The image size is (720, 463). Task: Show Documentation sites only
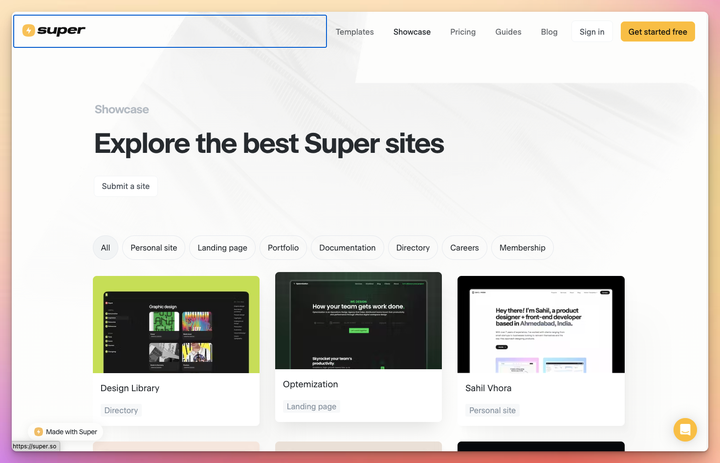(347, 248)
